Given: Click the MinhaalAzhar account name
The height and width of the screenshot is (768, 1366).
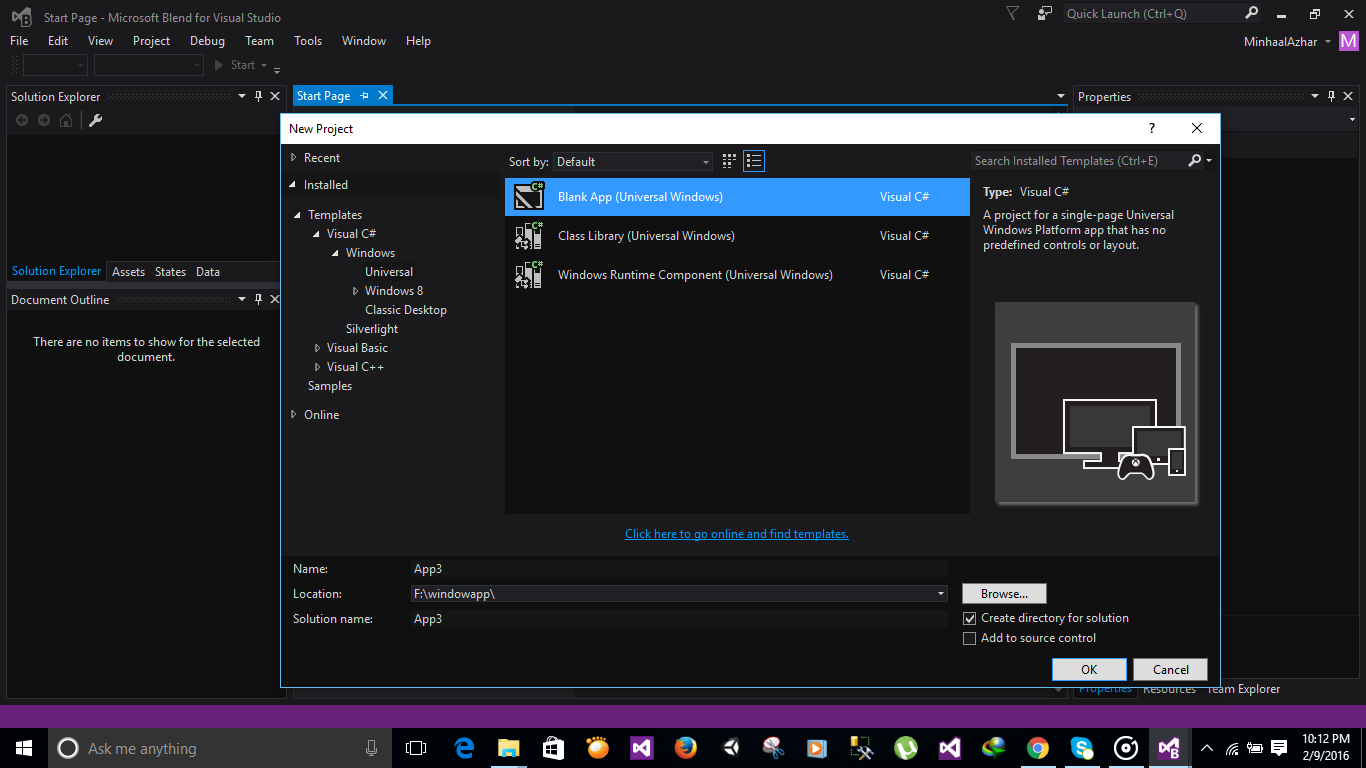Looking at the screenshot, I should (x=1281, y=42).
